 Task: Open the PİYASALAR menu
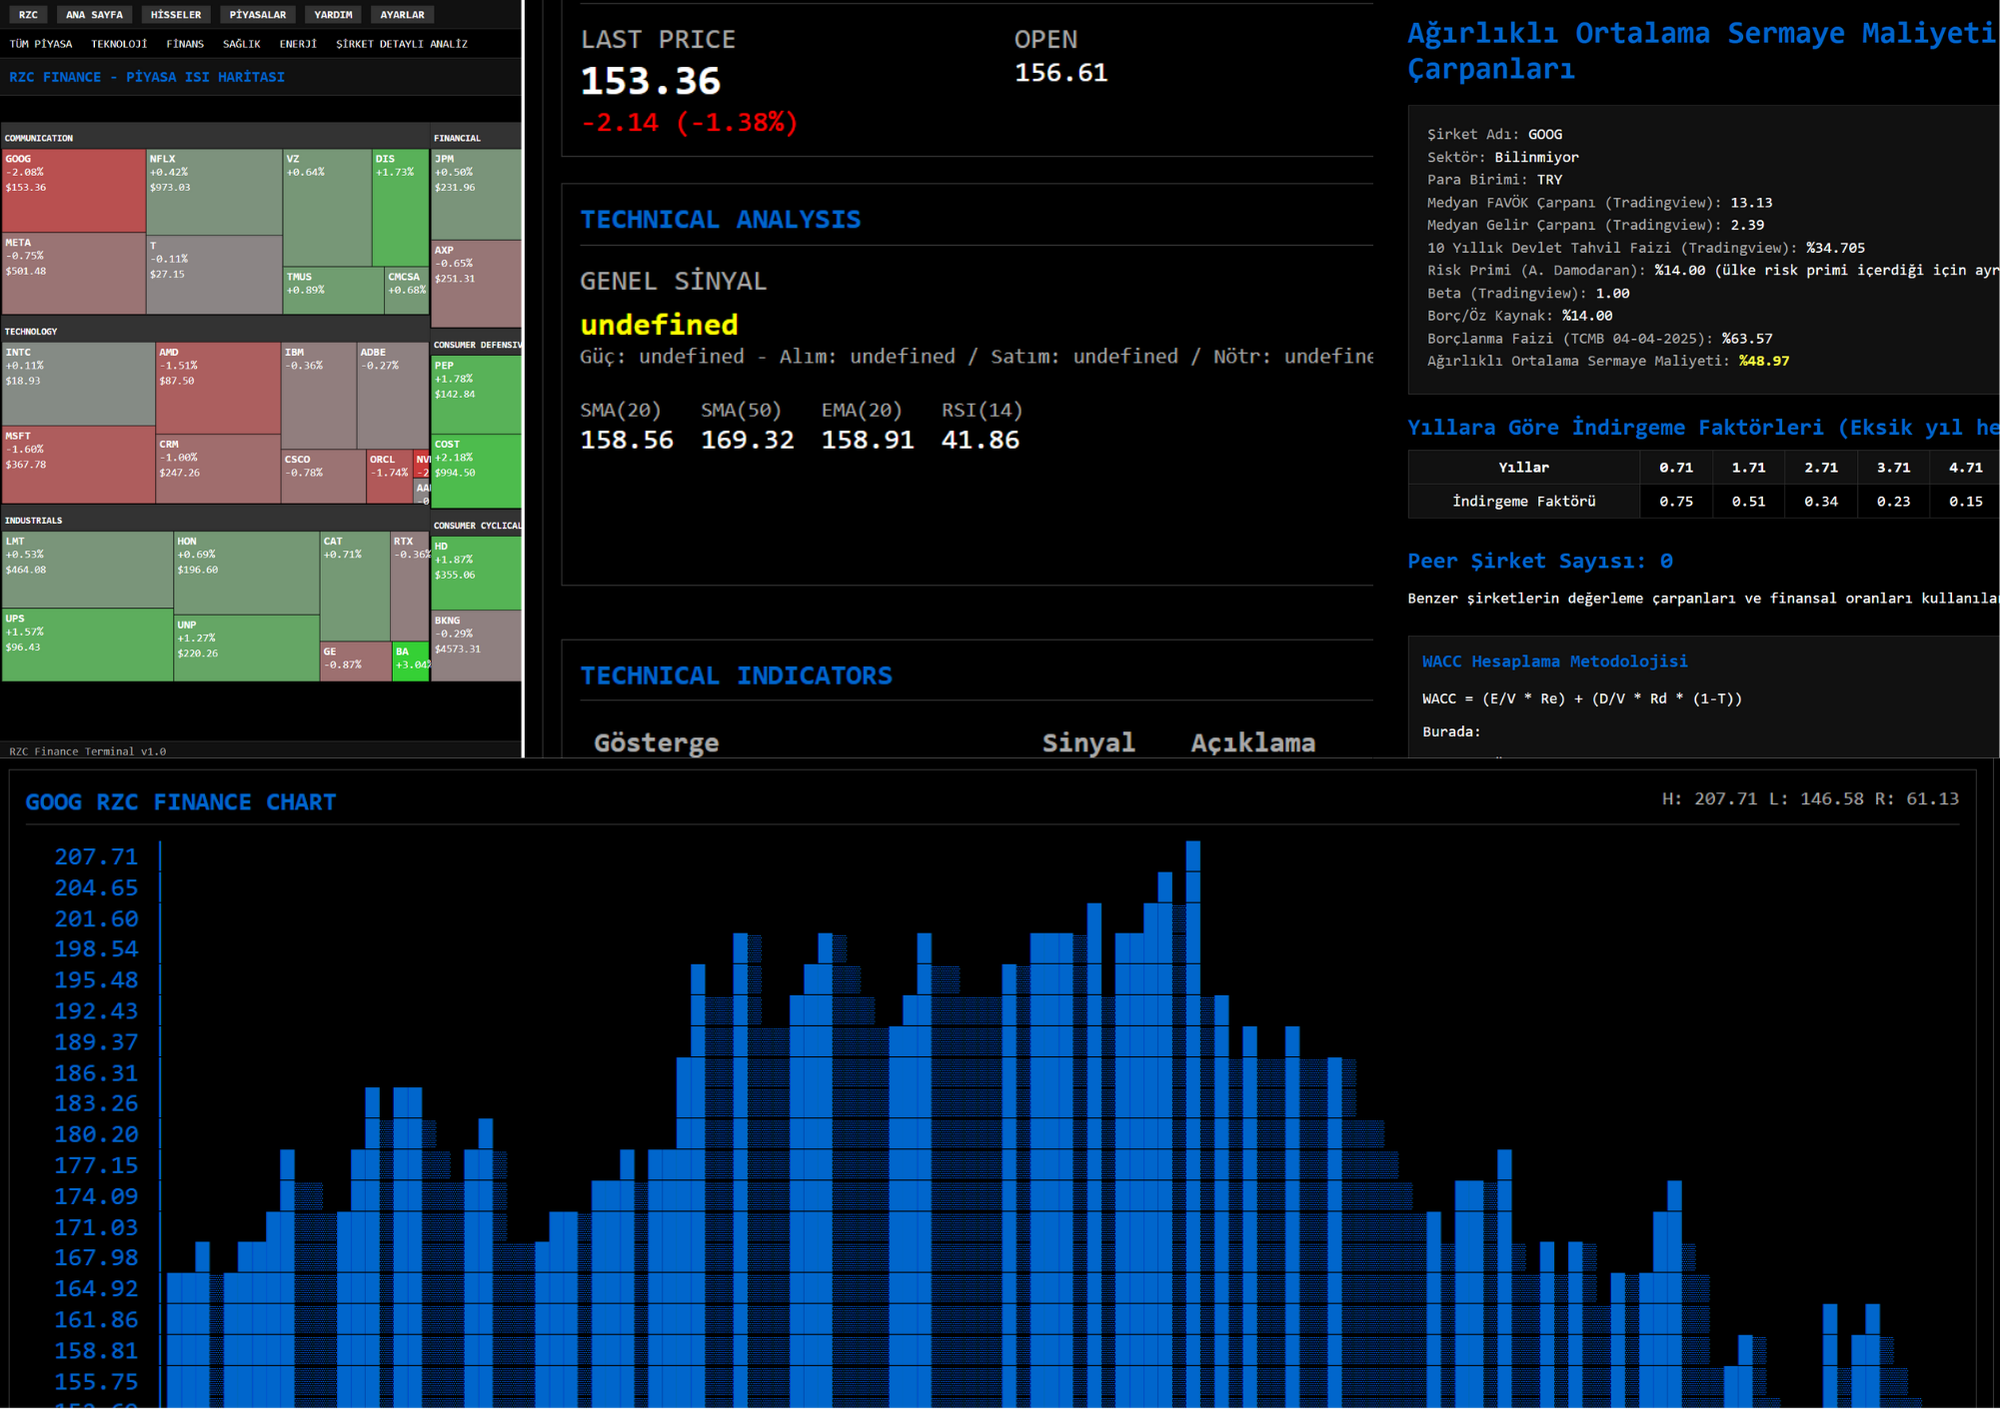(257, 15)
